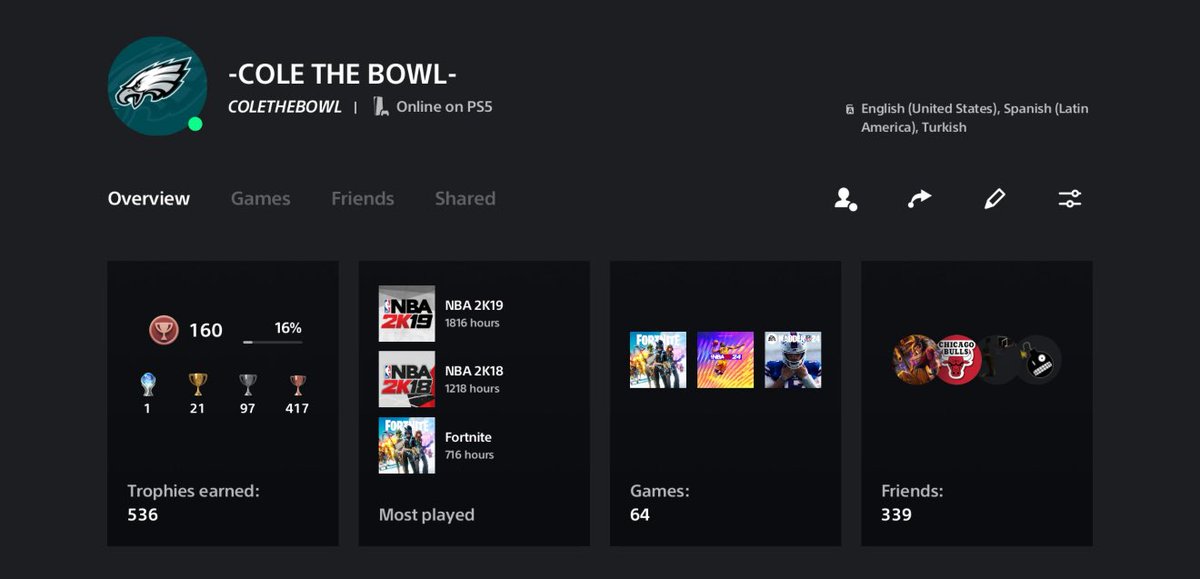
Task: Click the bronze trophy icon
Action: click(x=297, y=385)
